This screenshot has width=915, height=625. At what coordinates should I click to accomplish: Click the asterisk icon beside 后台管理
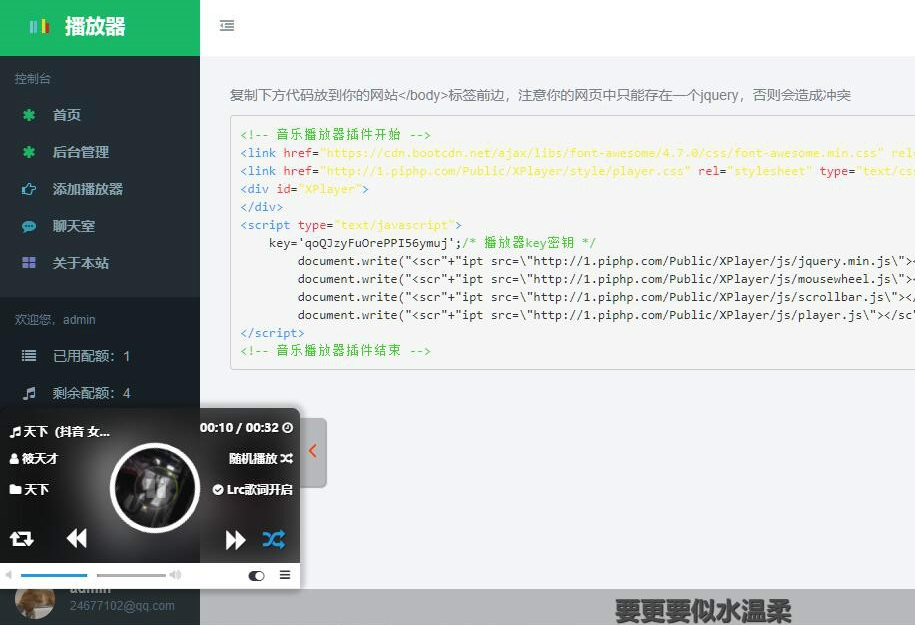(x=29, y=152)
